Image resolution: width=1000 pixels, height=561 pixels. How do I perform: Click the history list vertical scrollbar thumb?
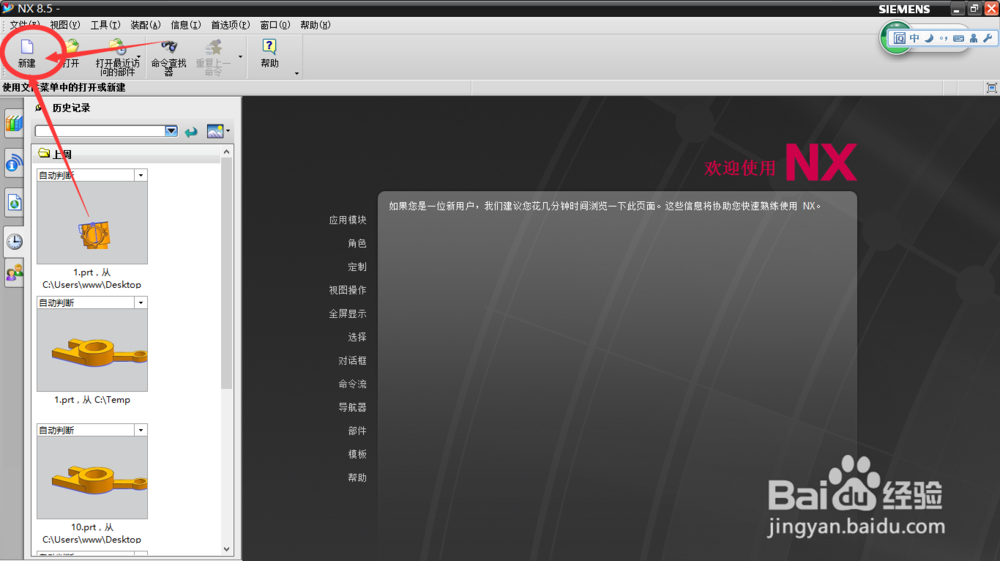coord(226,273)
